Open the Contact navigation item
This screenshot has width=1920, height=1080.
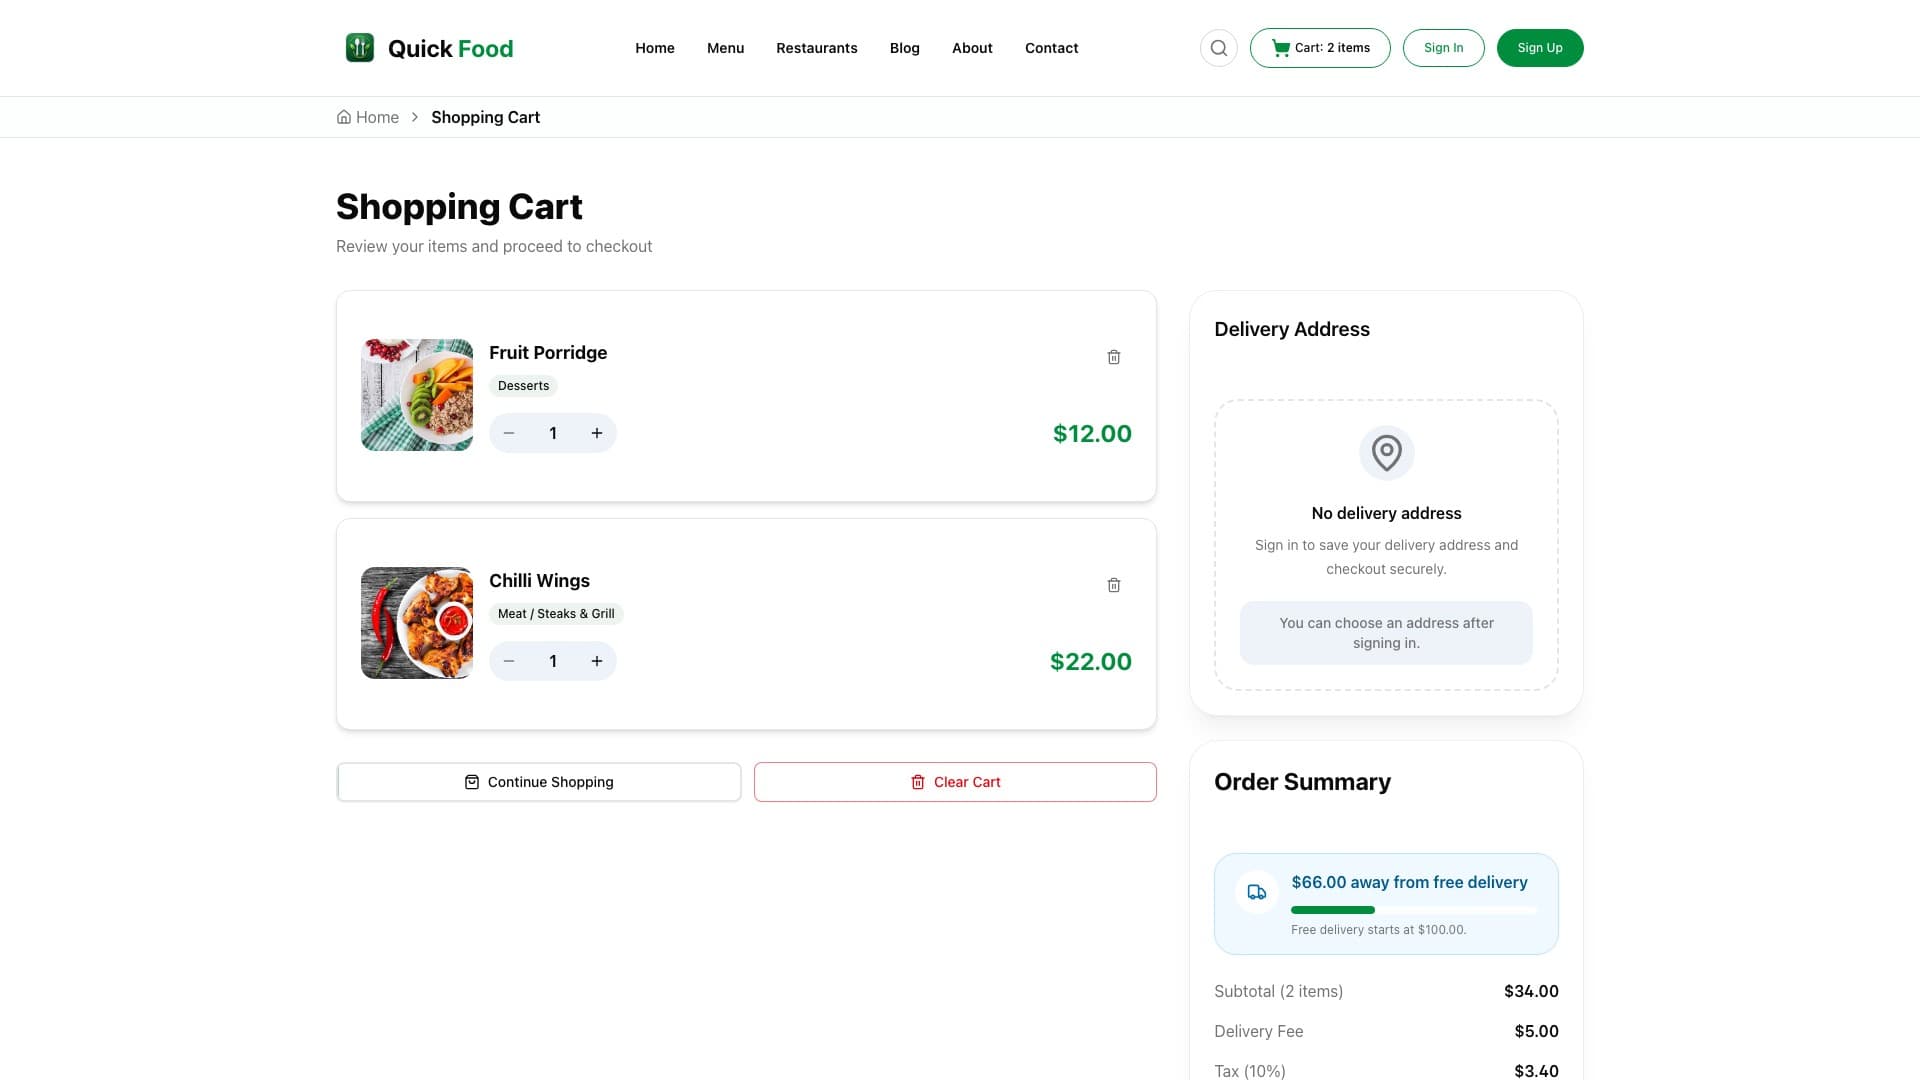point(1052,48)
